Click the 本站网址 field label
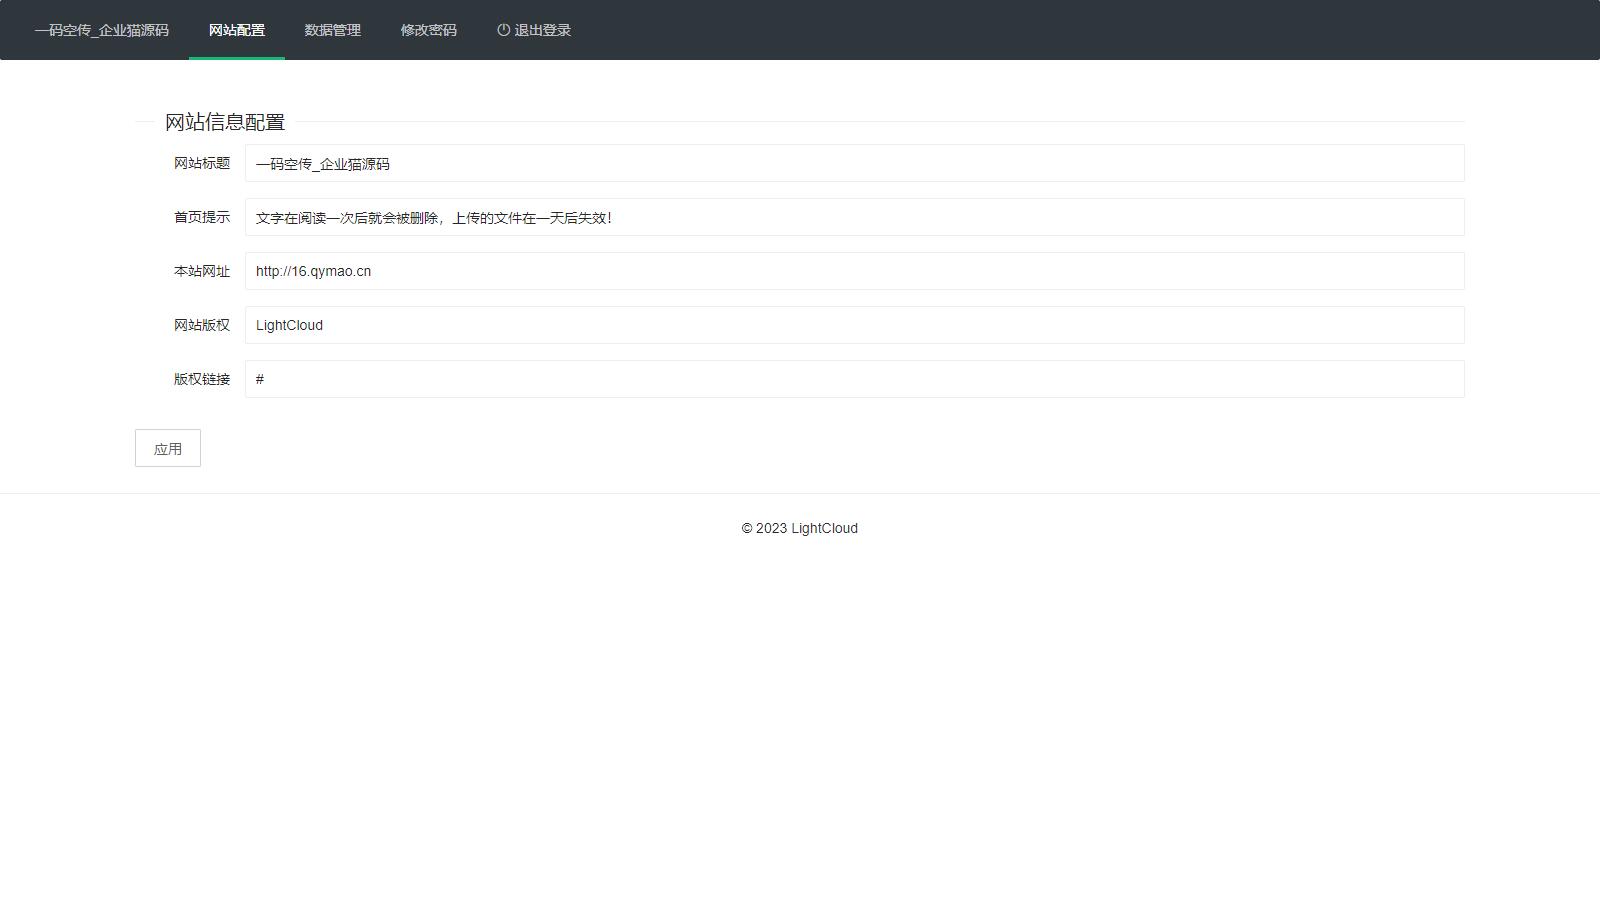Viewport: 1600px width, 900px height. coord(202,271)
